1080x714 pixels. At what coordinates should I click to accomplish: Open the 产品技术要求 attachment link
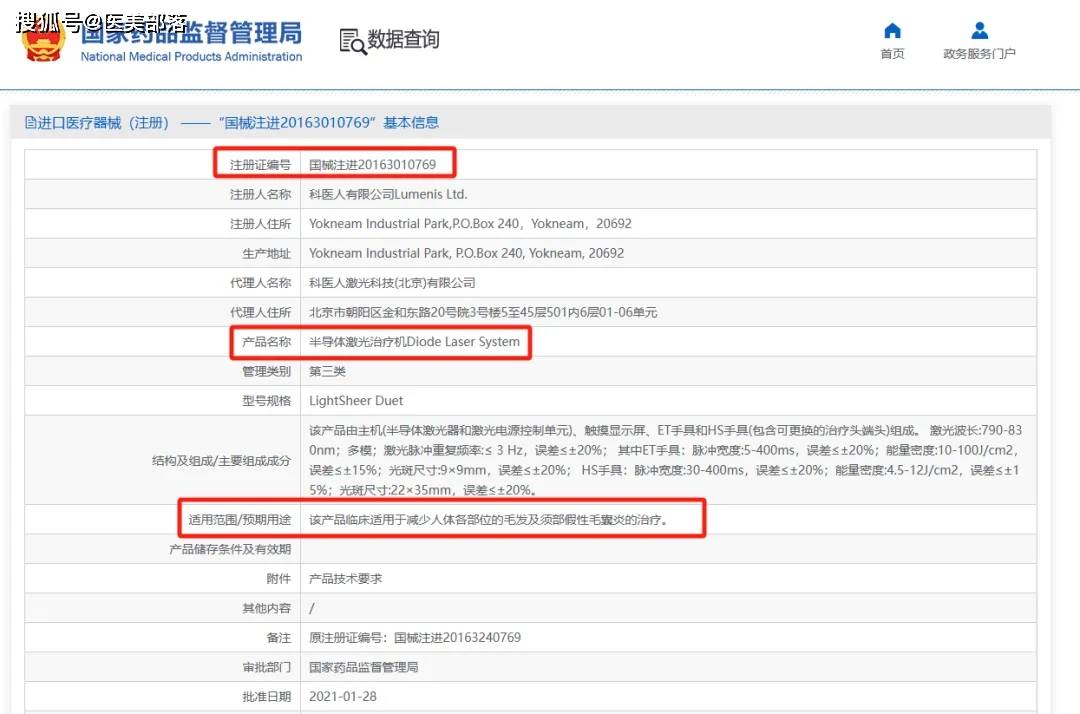(345, 578)
